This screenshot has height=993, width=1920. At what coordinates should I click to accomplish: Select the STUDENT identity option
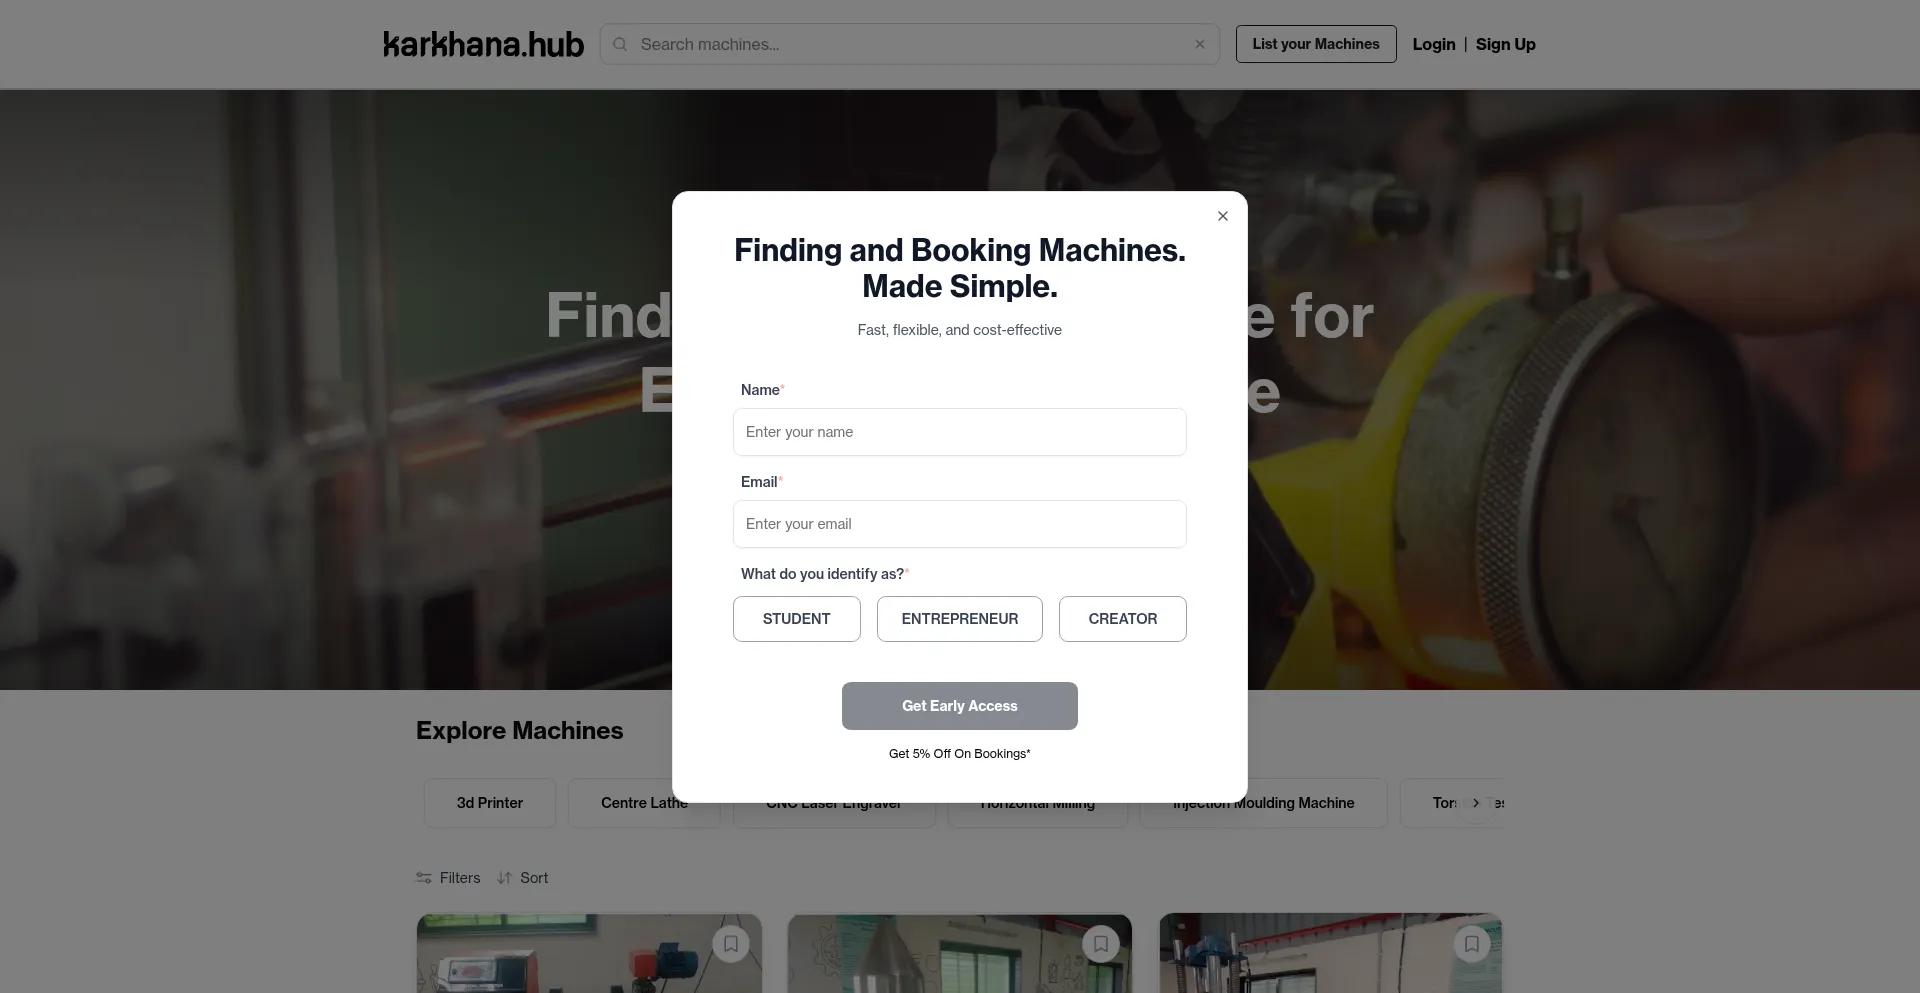coord(797,619)
